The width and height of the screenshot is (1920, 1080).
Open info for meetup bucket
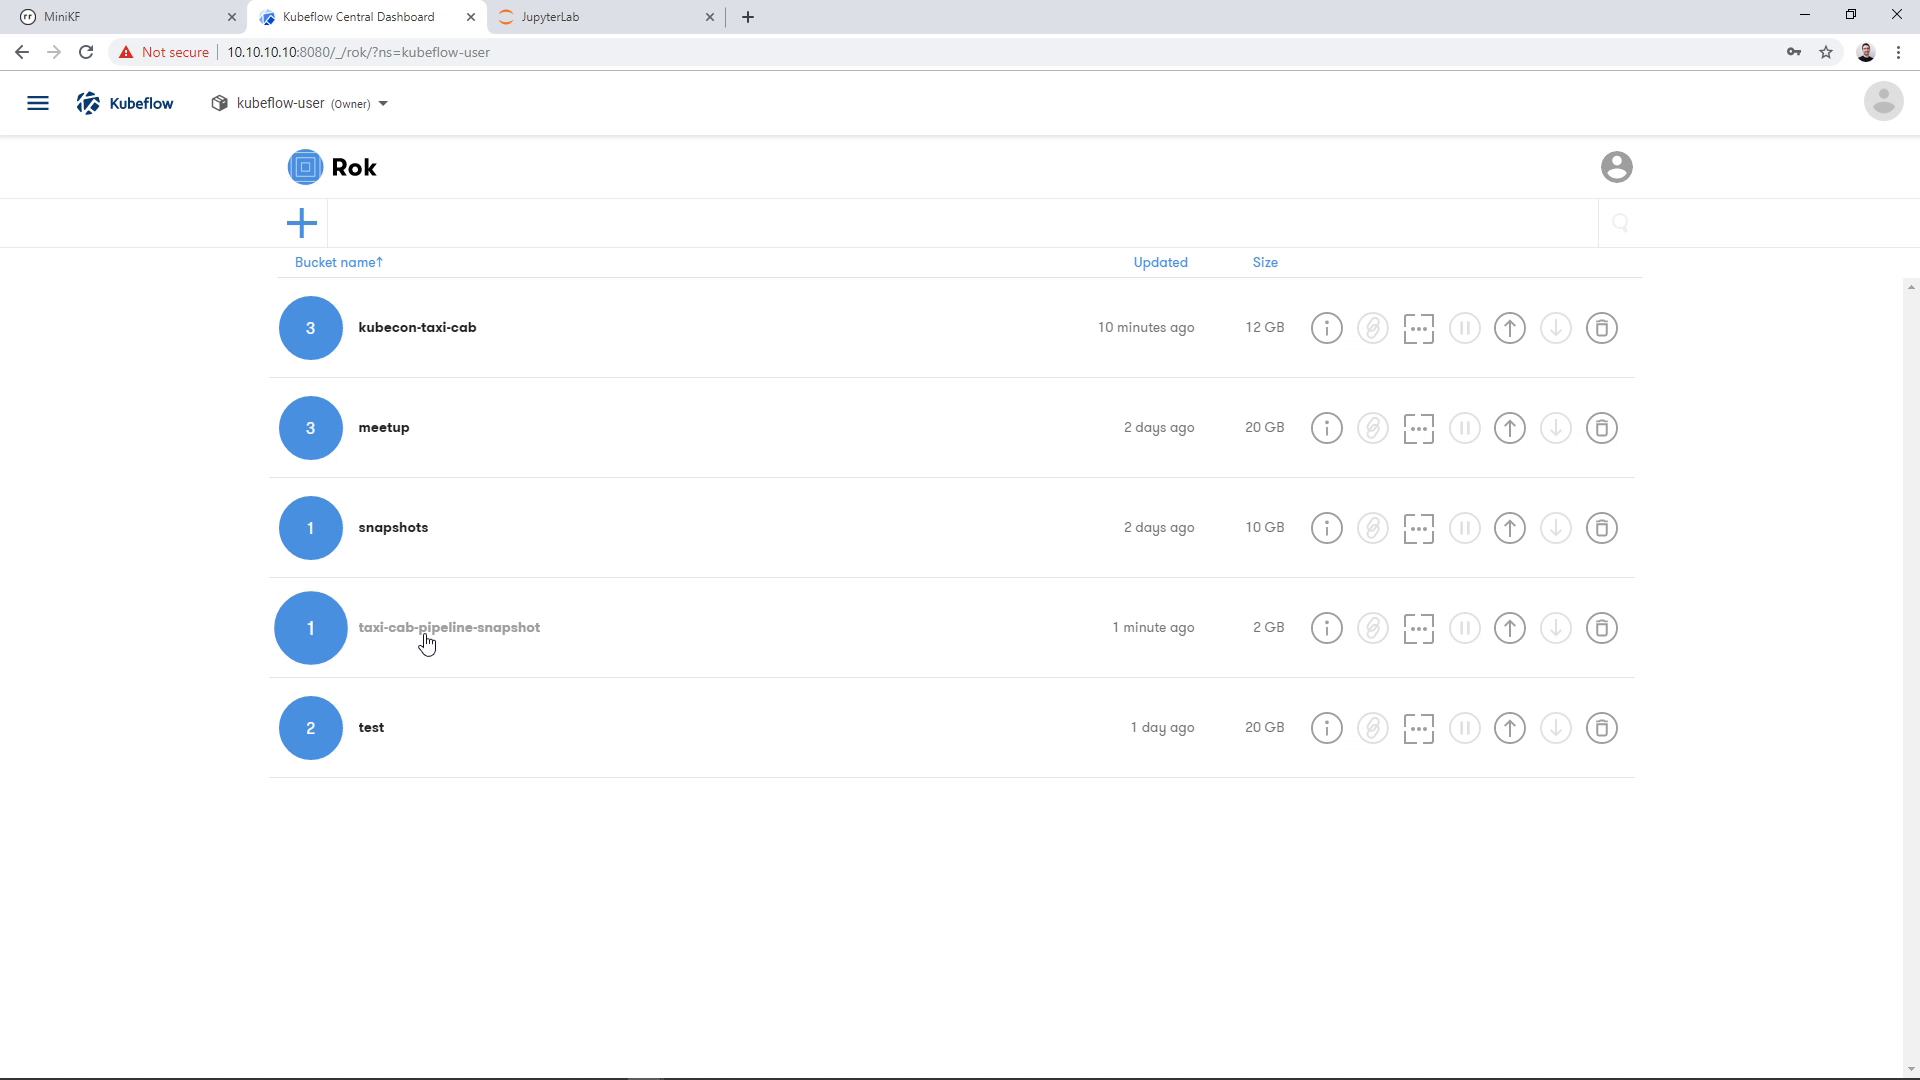1326,428
